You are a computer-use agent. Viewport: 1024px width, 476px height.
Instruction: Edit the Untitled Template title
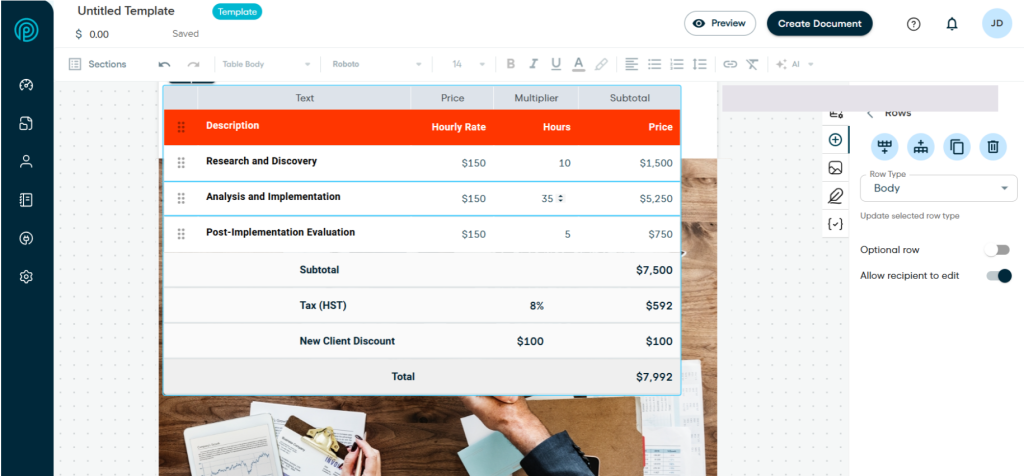(126, 11)
